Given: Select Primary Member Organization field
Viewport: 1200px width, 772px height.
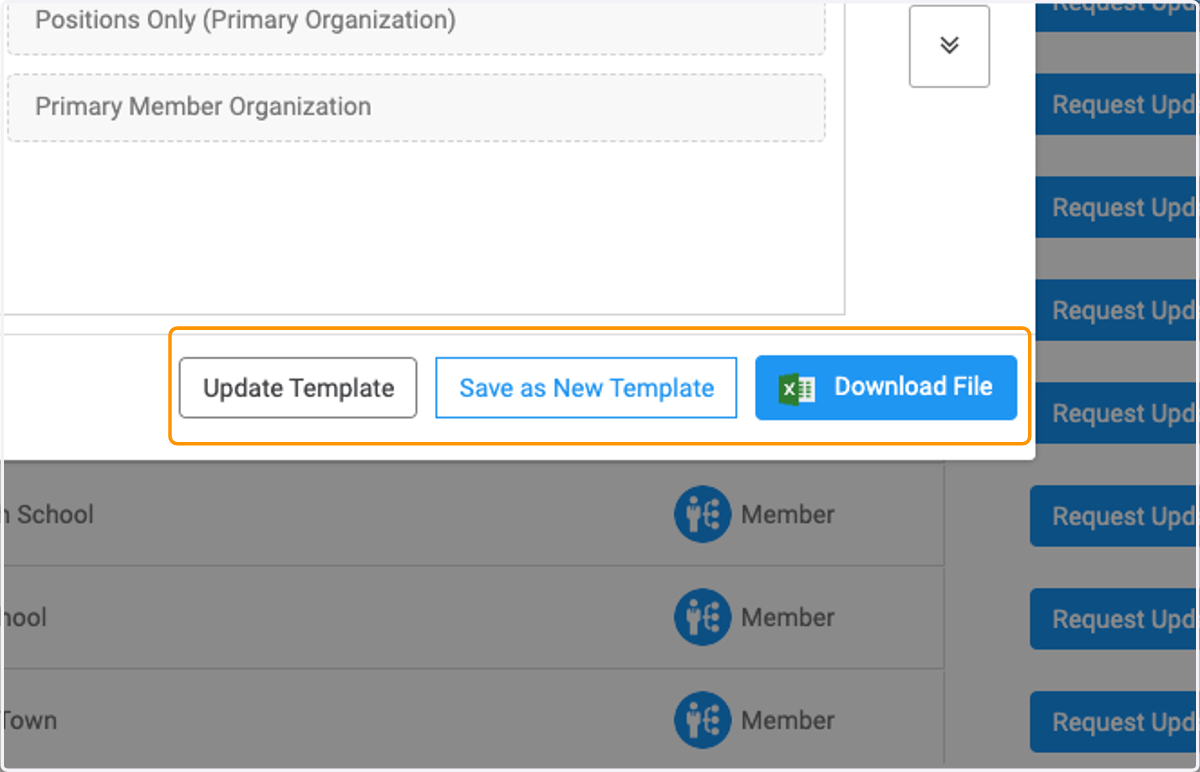Looking at the screenshot, I should tap(416, 107).
